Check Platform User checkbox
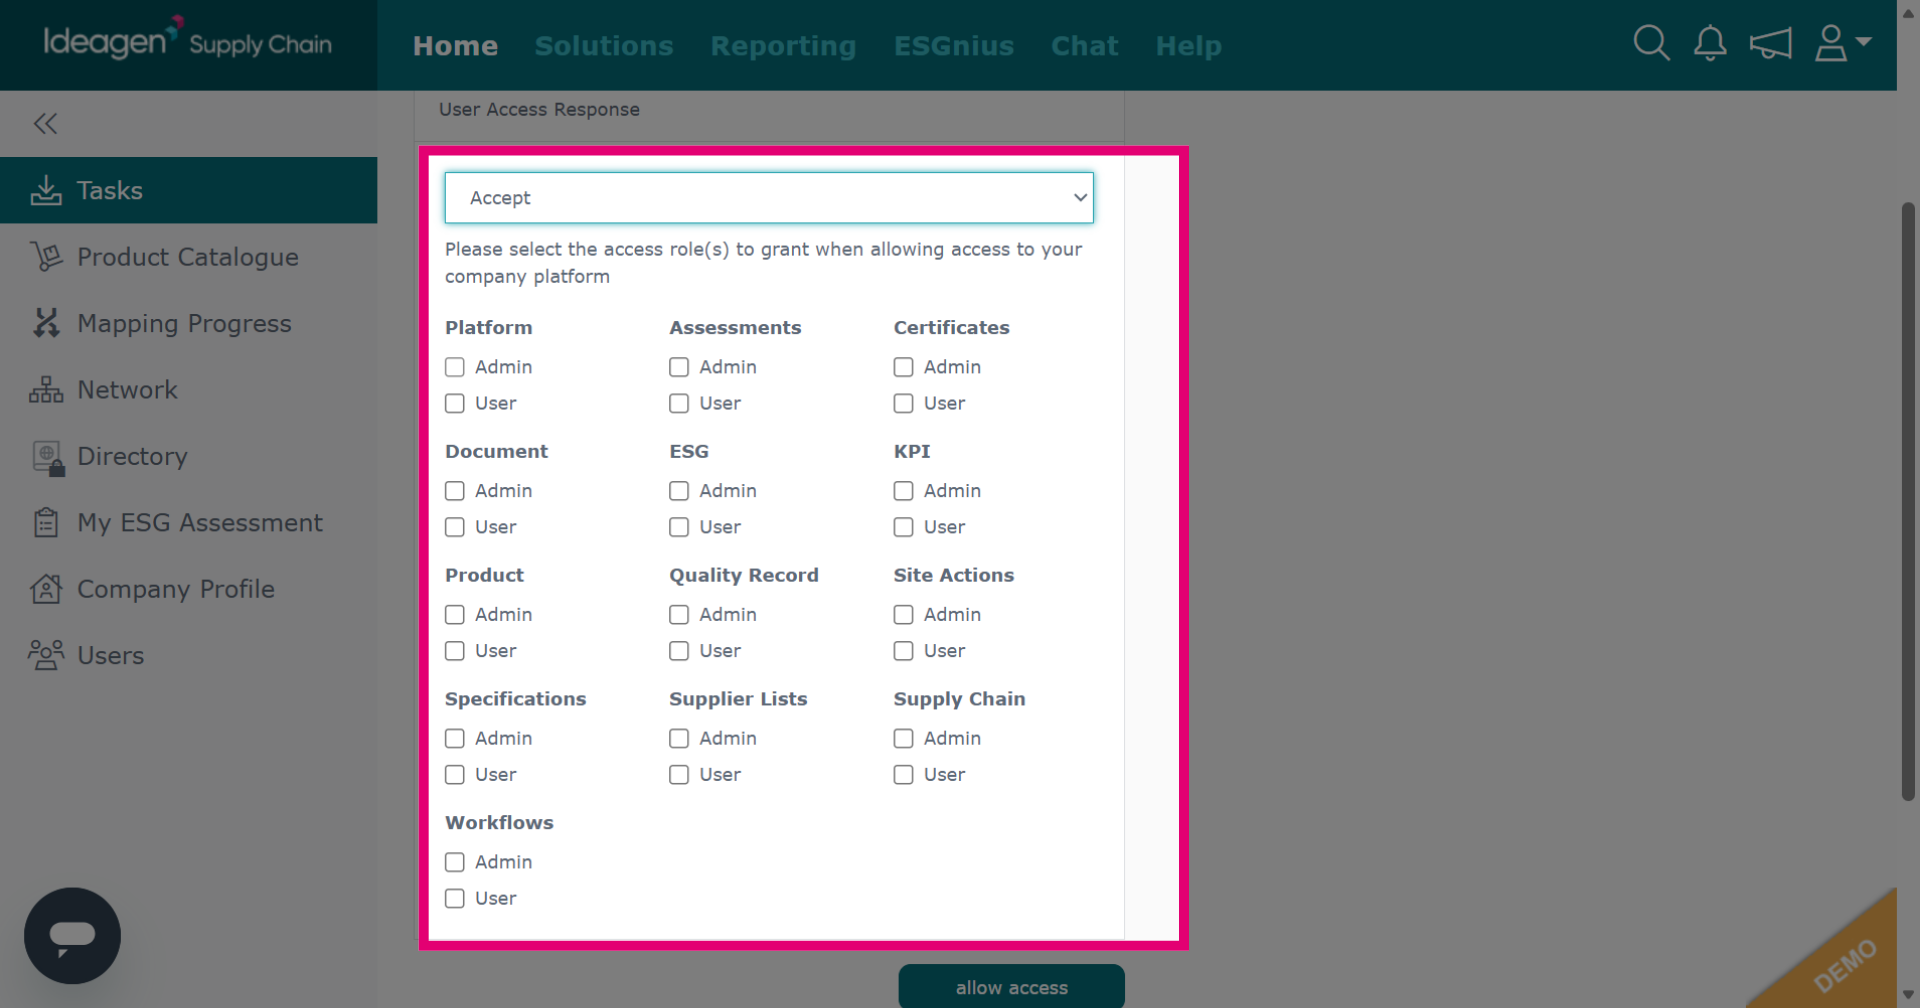The height and width of the screenshot is (1008, 1920). (x=455, y=403)
